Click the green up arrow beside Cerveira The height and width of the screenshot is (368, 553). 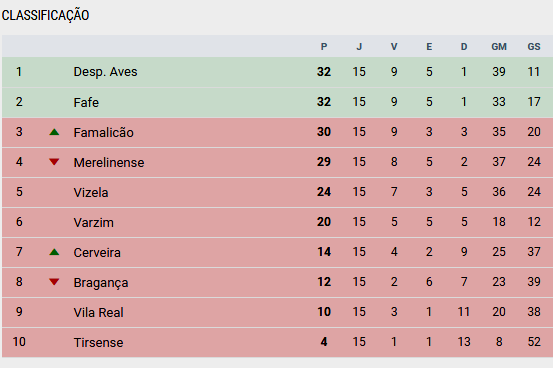coord(54,252)
